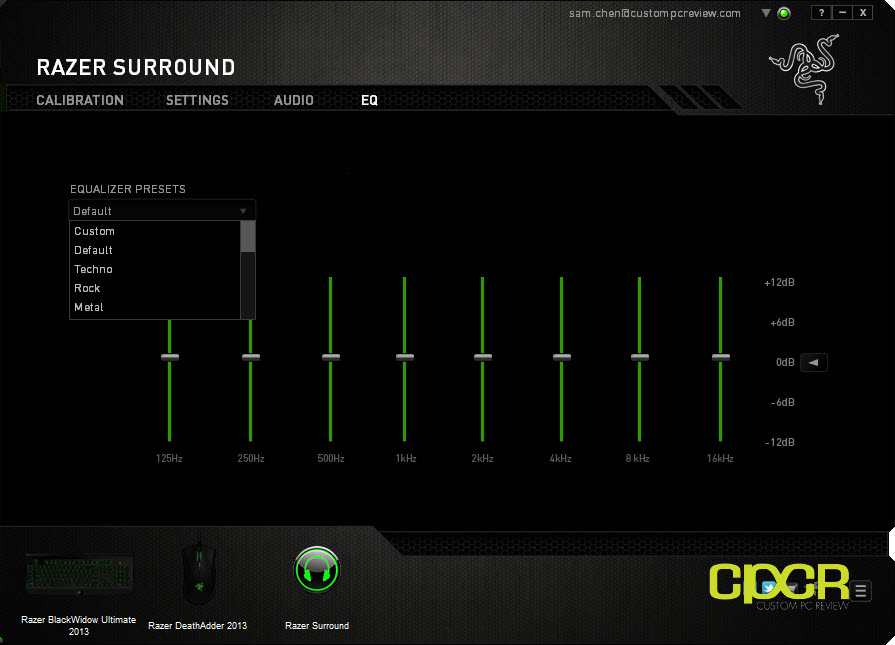Close the Razer Surround window

pyautogui.click(x=863, y=13)
